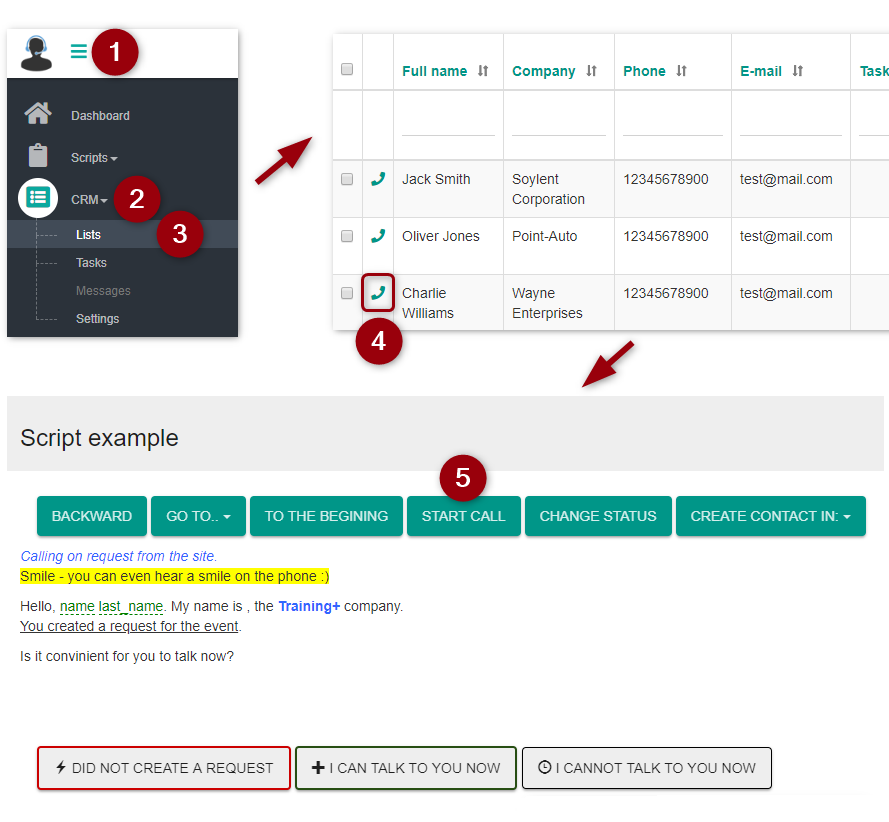
Task: Call Jack Smith using phone icon
Action: [x=377, y=179]
